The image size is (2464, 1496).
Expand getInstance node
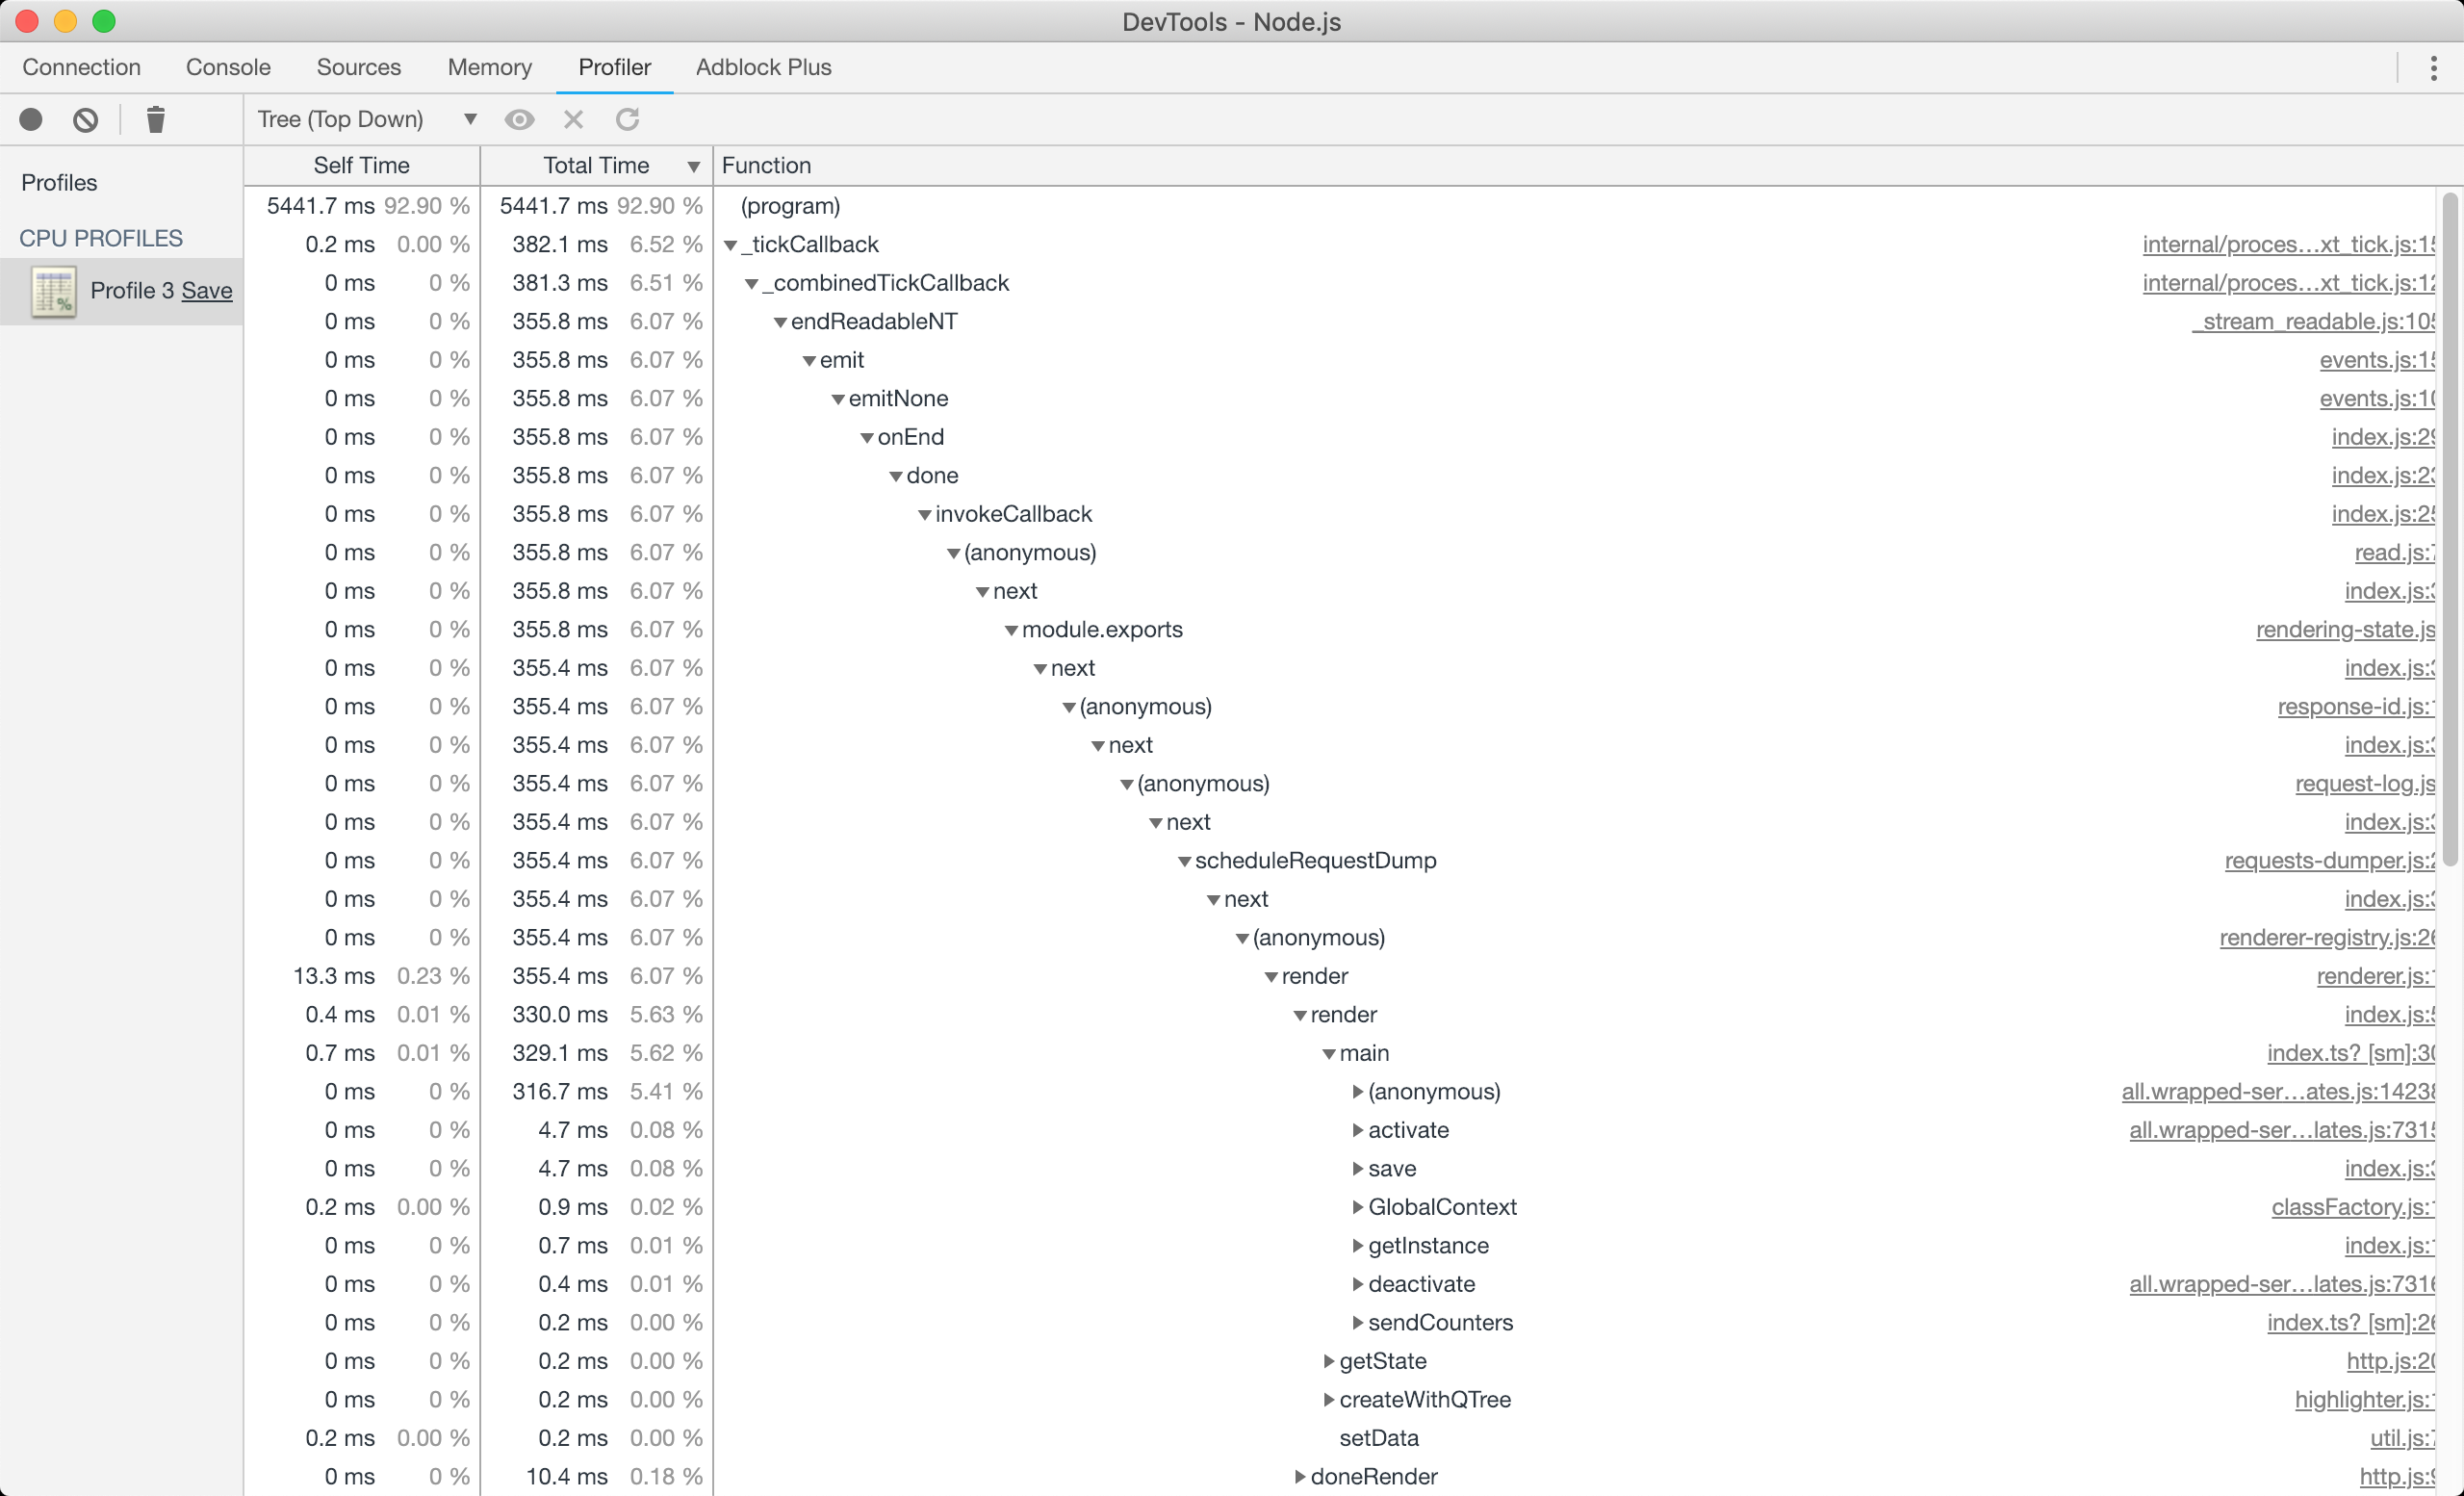(x=1358, y=1246)
